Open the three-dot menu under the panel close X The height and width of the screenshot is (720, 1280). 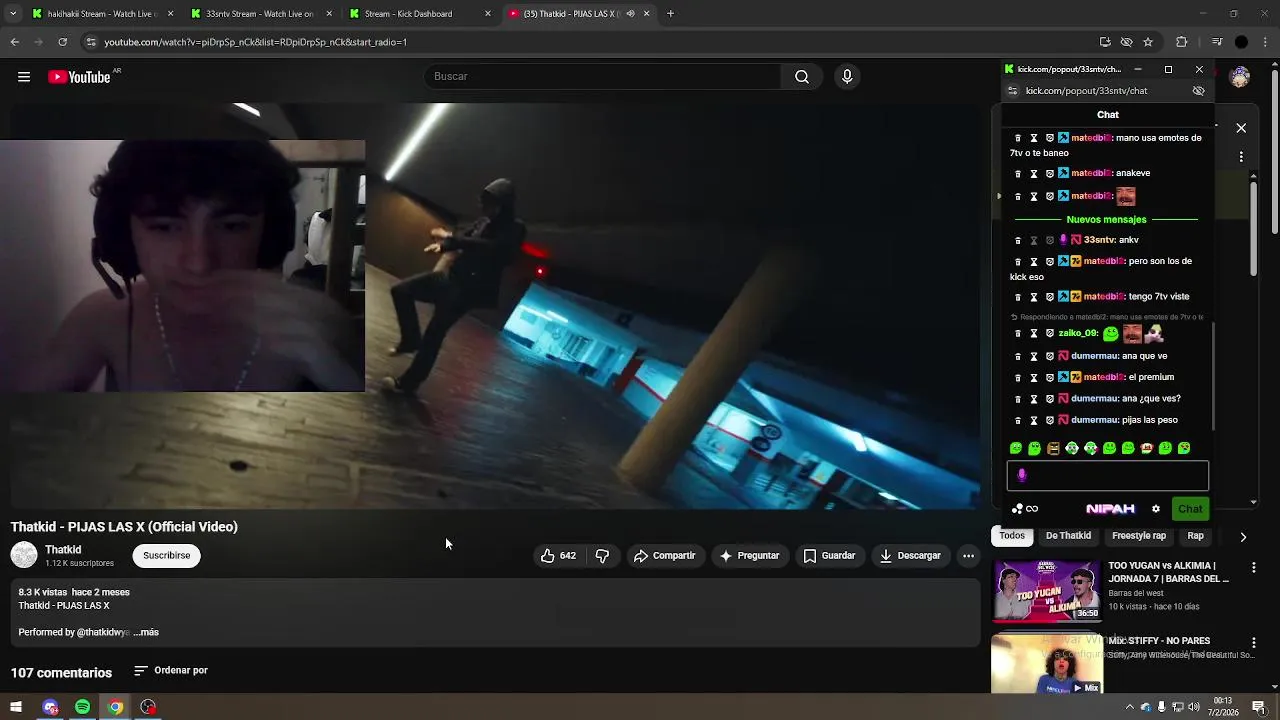[x=1241, y=157]
